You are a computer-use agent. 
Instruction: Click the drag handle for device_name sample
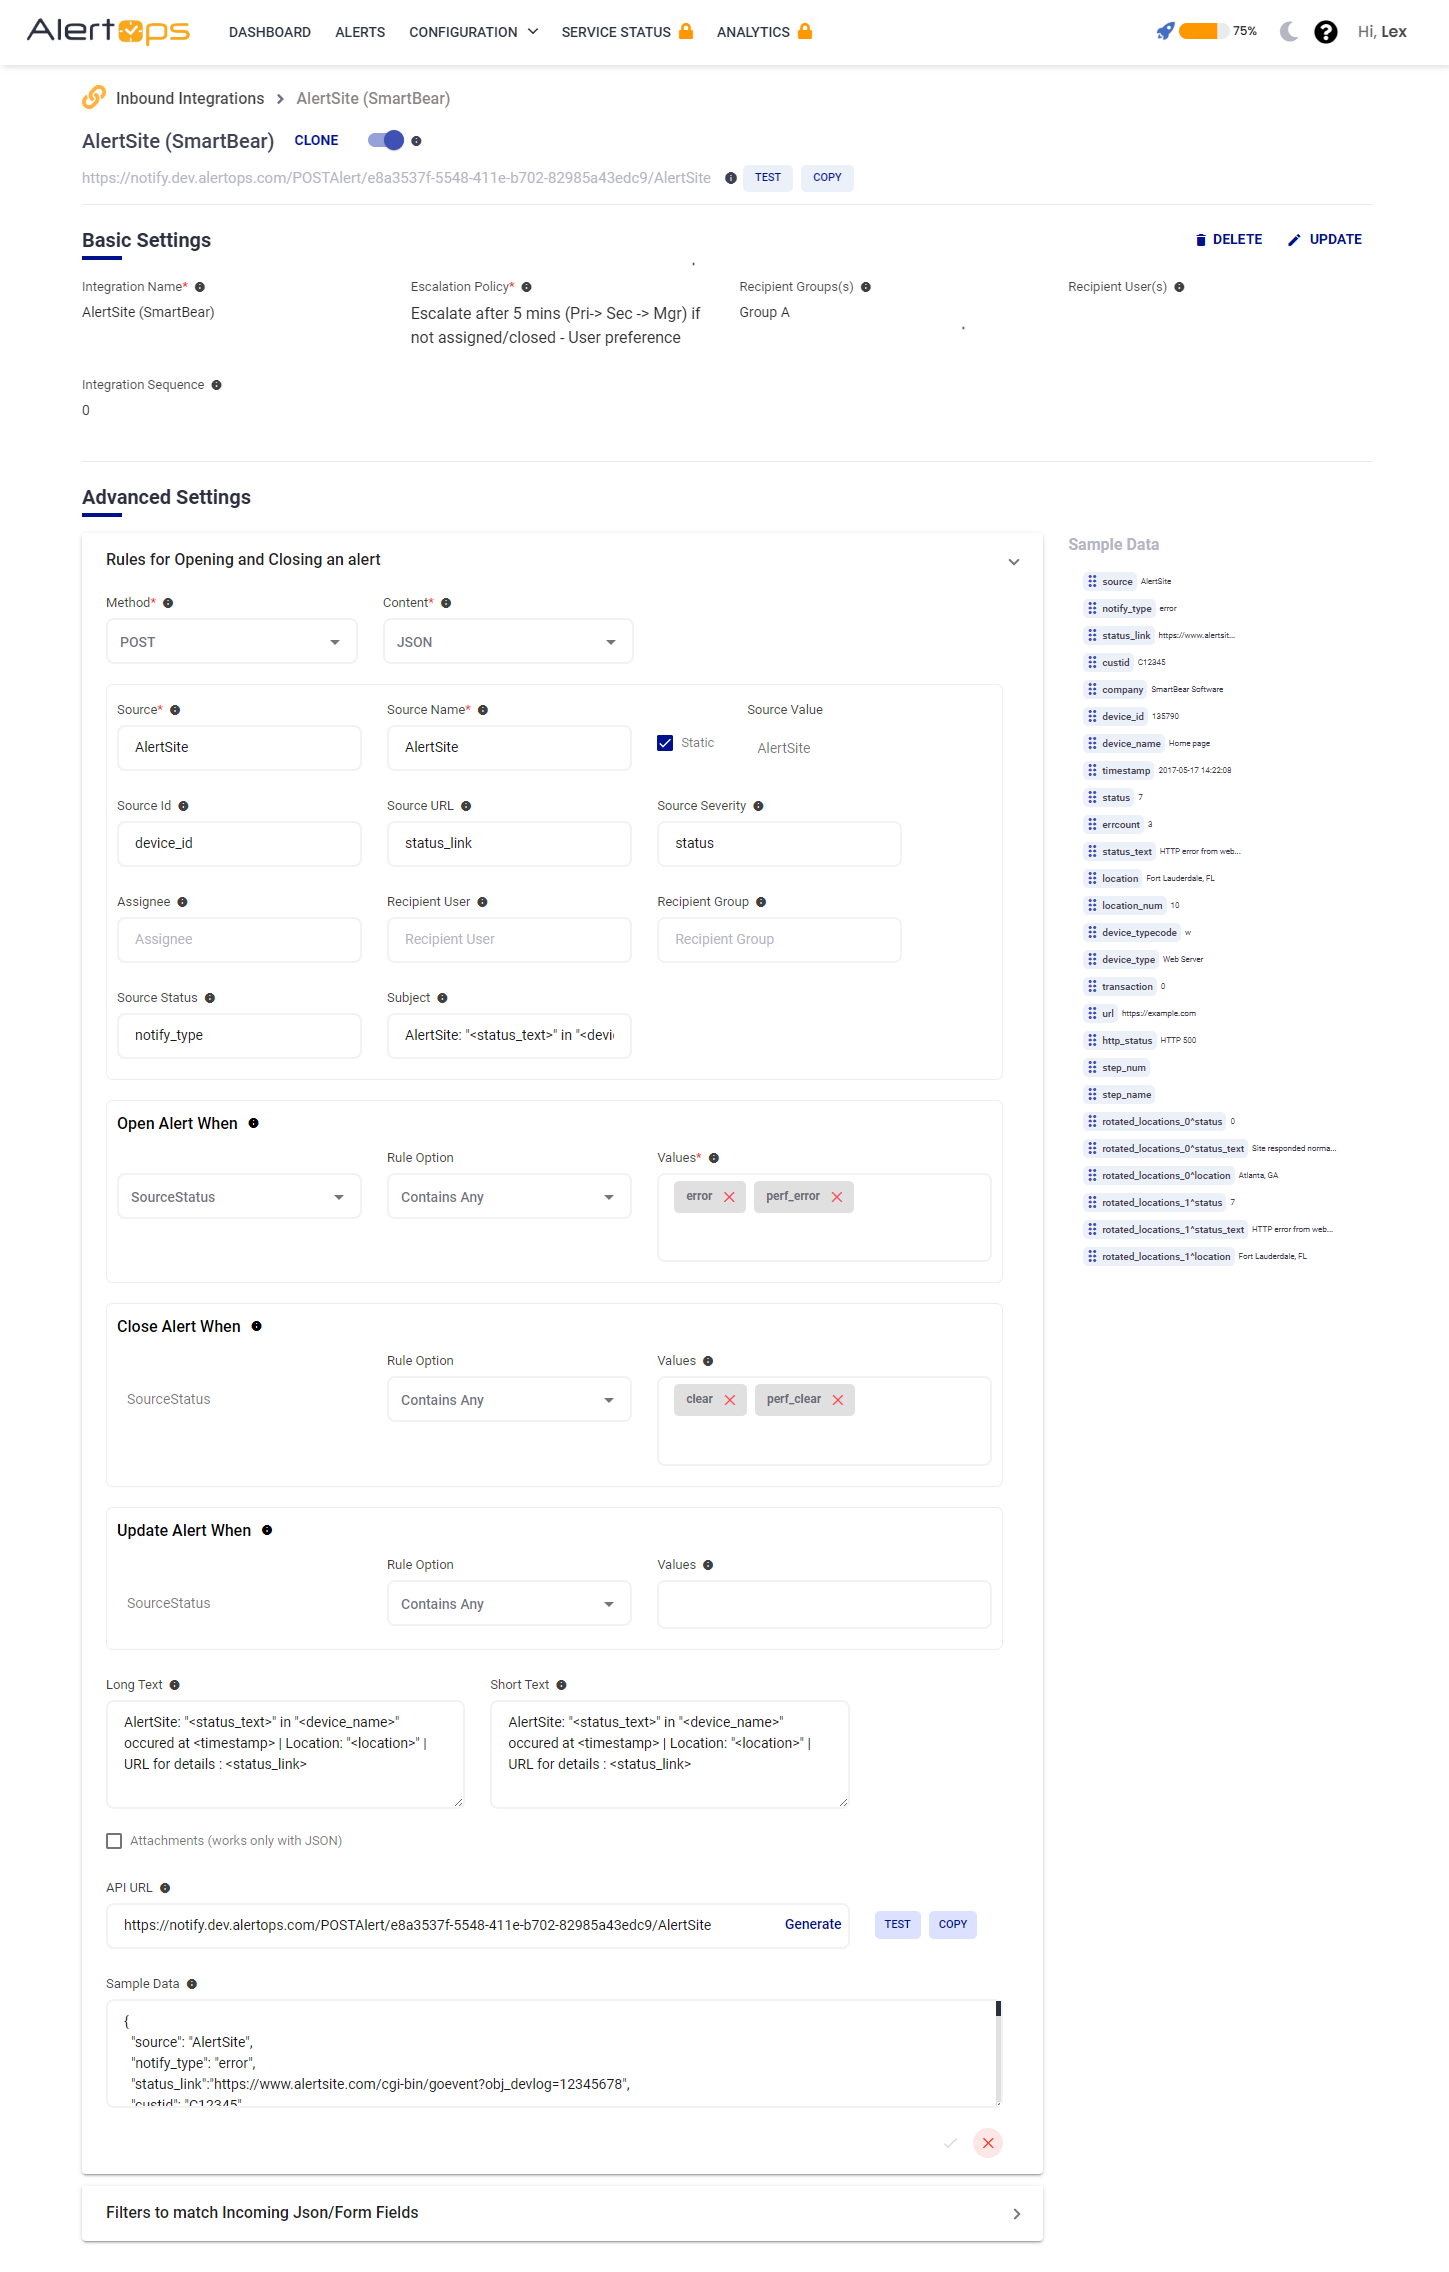pyautogui.click(x=1092, y=743)
